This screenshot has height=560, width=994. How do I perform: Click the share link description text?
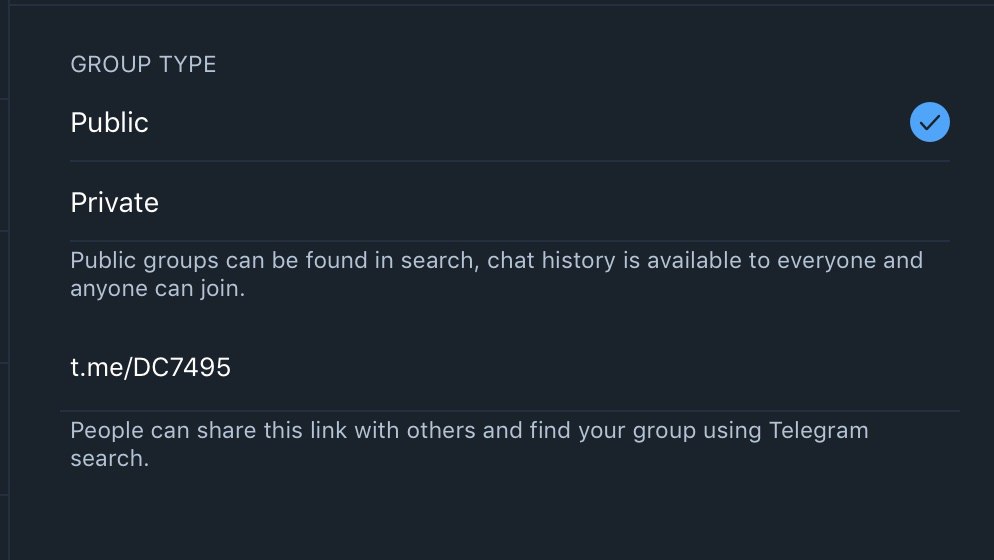click(469, 444)
